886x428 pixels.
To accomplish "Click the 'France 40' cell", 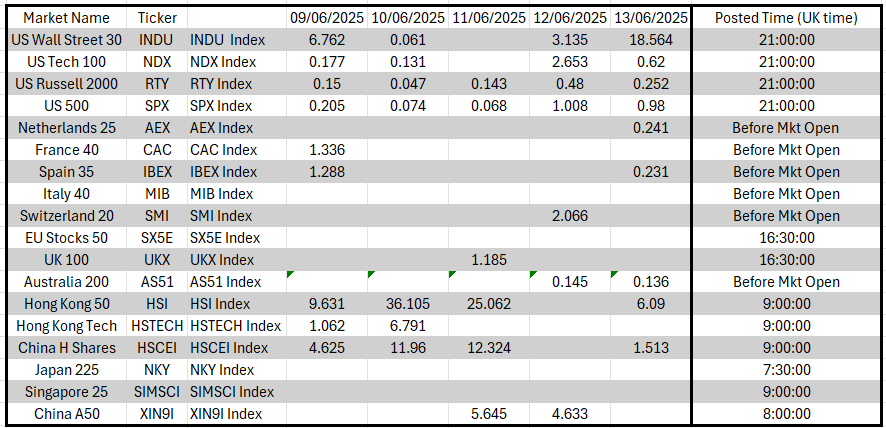I will coord(66,150).
